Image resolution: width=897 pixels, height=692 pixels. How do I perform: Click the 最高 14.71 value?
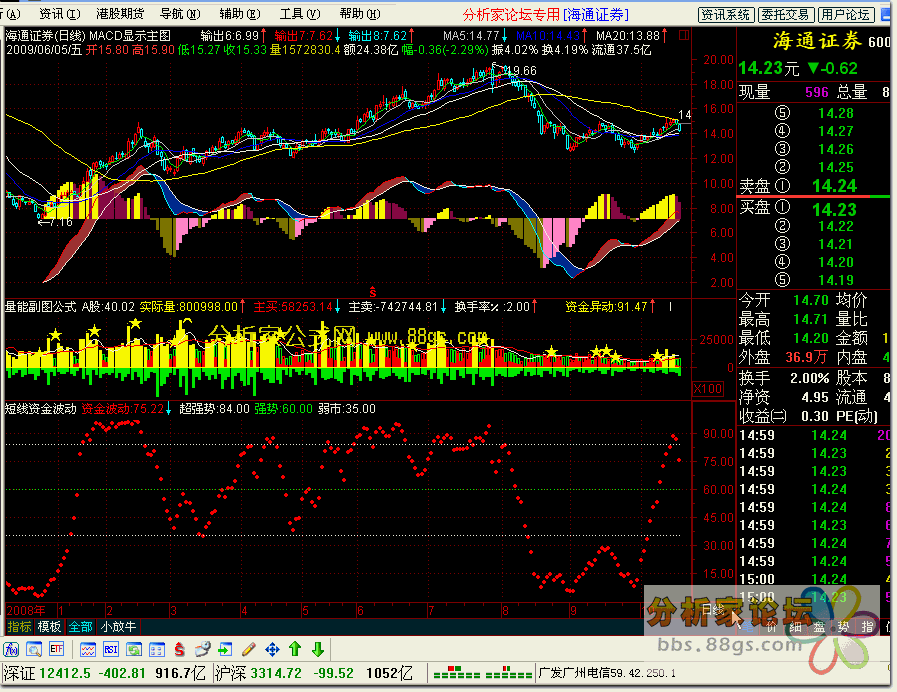point(811,319)
